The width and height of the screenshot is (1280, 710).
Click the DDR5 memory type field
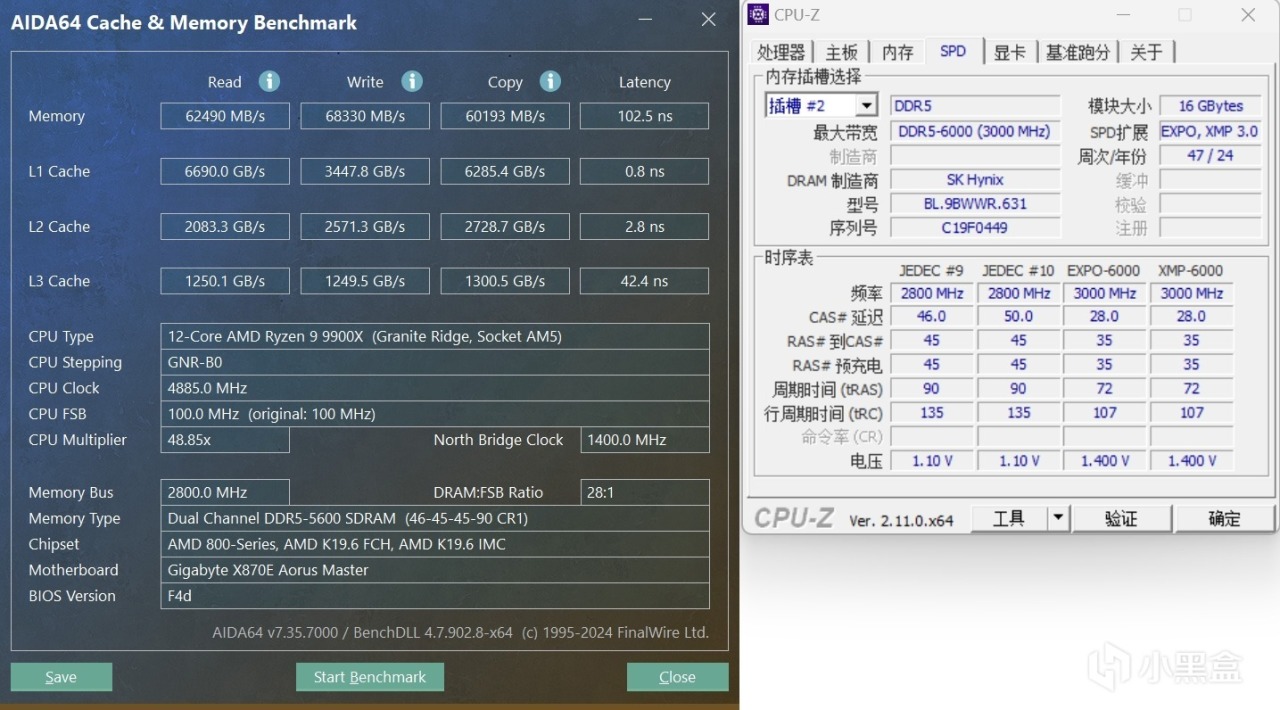click(x=975, y=105)
